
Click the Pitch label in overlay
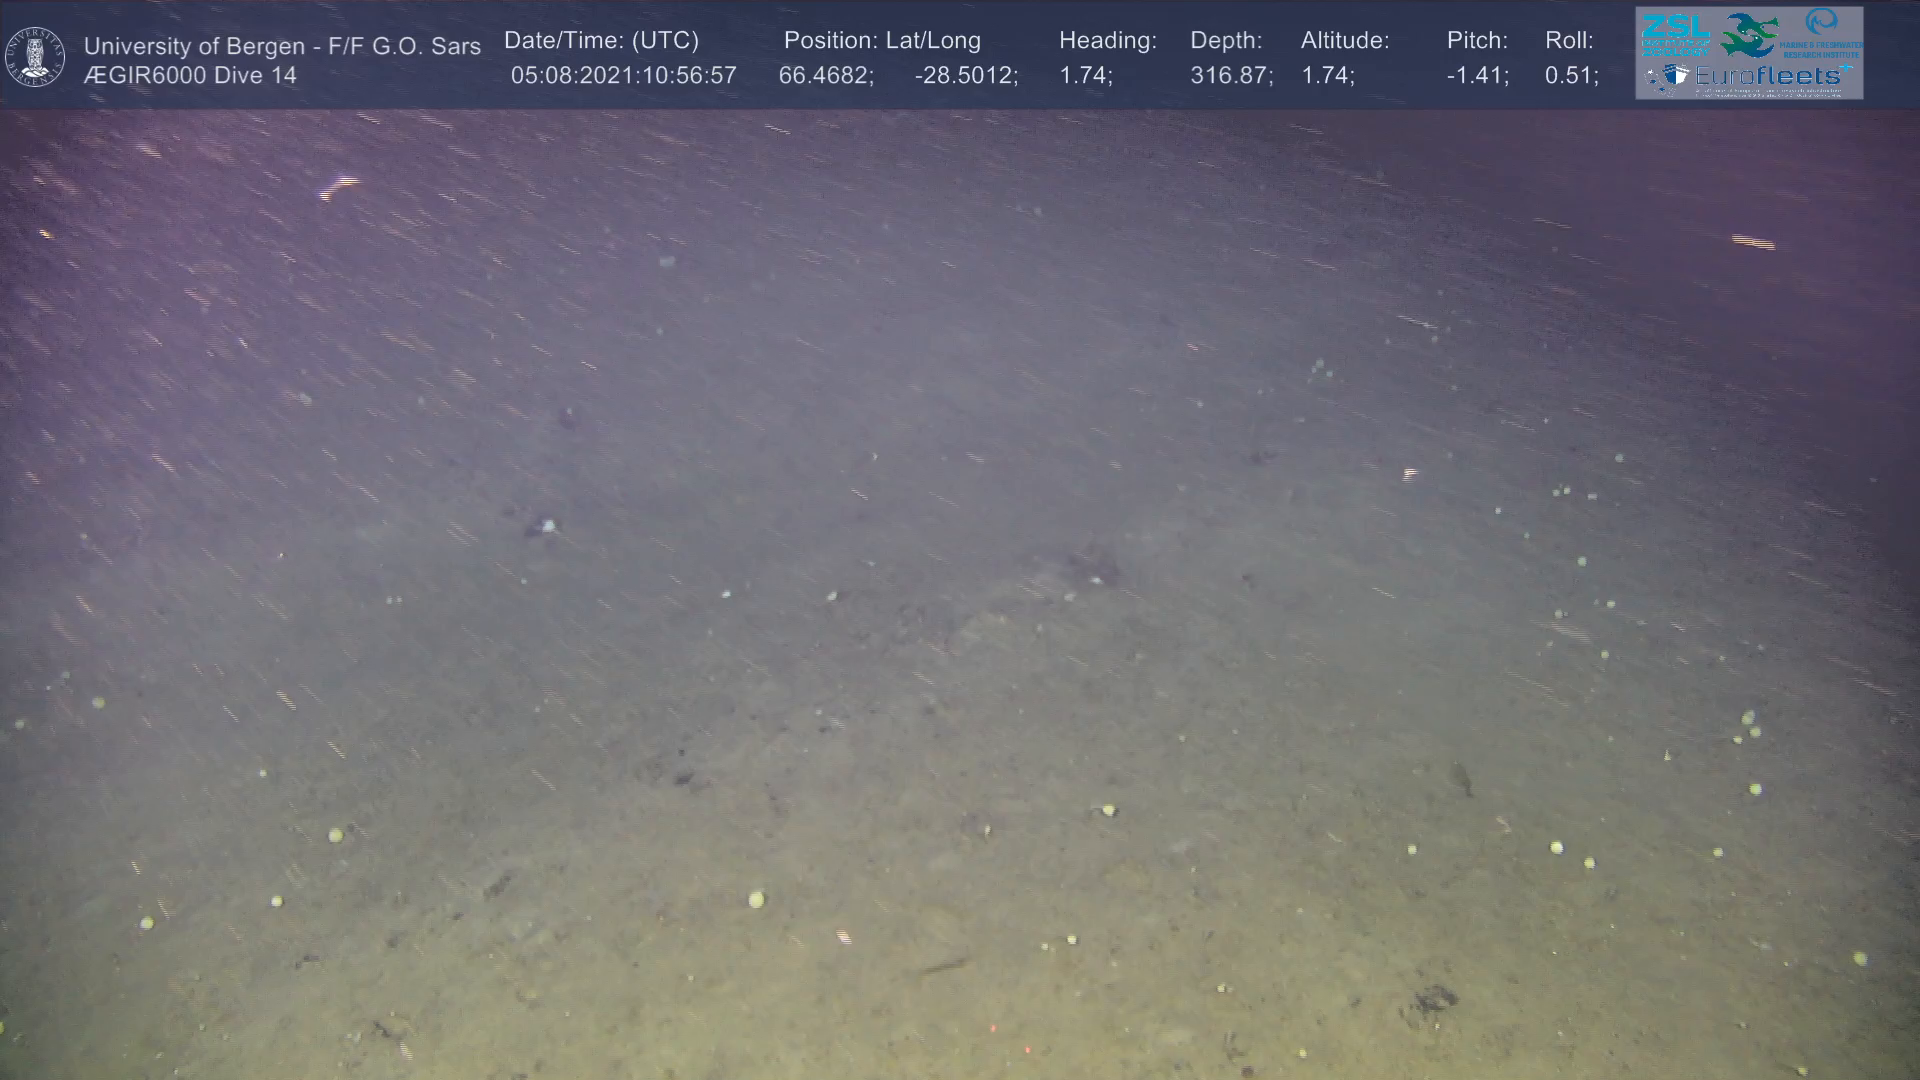pos(1477,40)
